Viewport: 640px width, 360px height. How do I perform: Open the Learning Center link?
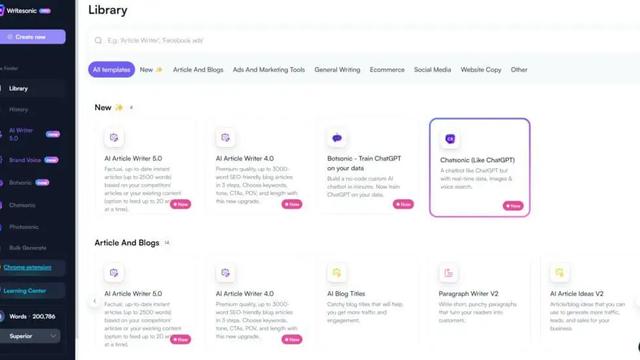tap(24, 291)
